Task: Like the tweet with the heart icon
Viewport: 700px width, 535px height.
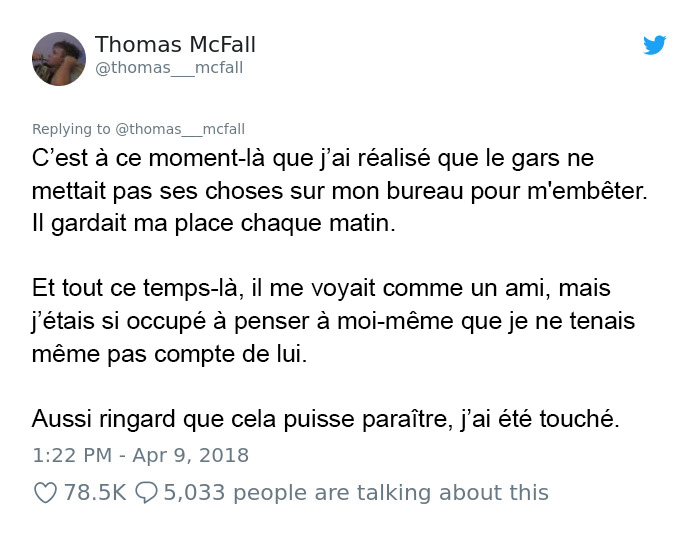Action: (46, 493)
